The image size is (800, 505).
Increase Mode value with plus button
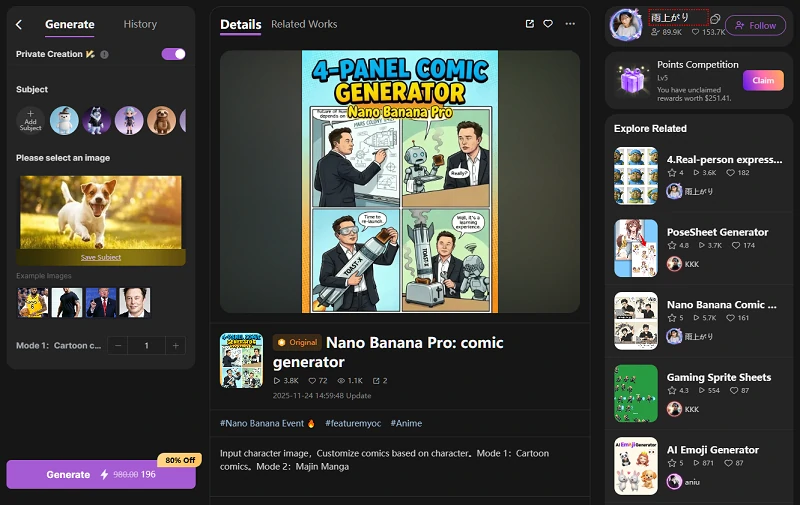[x=176, y=345]
